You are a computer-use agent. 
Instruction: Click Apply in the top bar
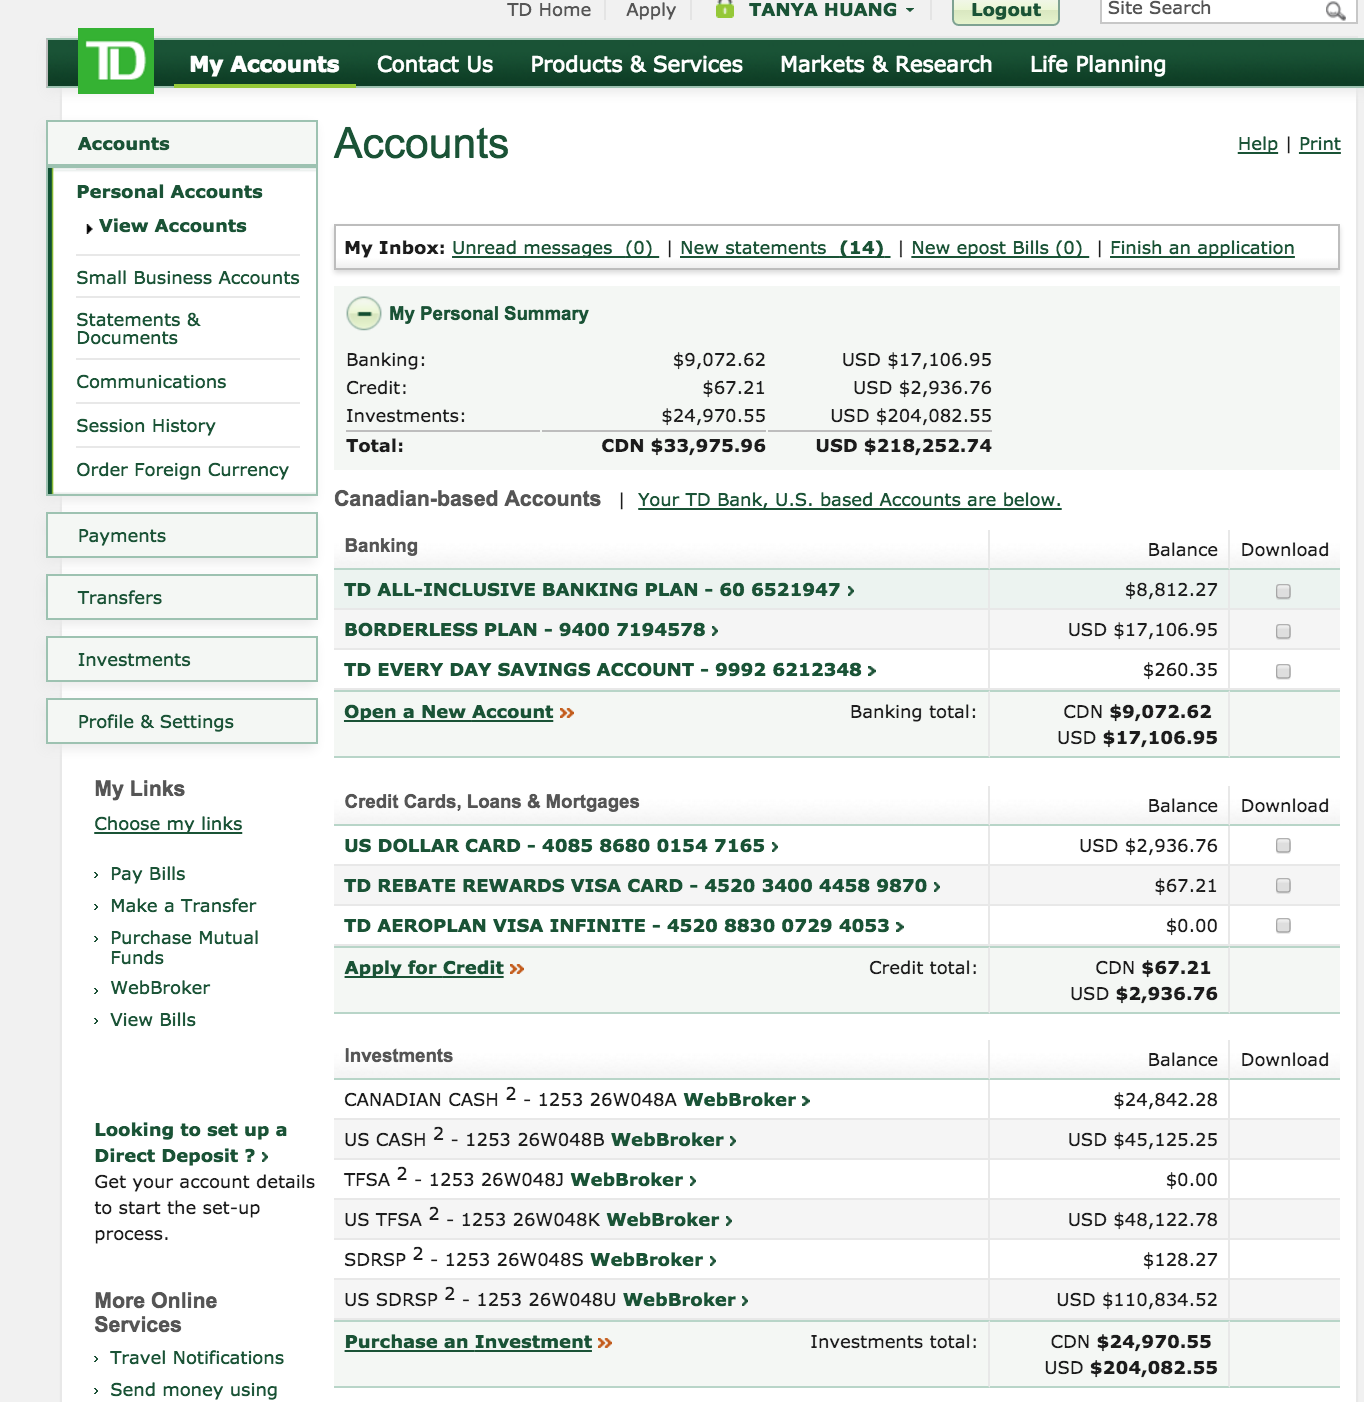[x=651, y=10]
